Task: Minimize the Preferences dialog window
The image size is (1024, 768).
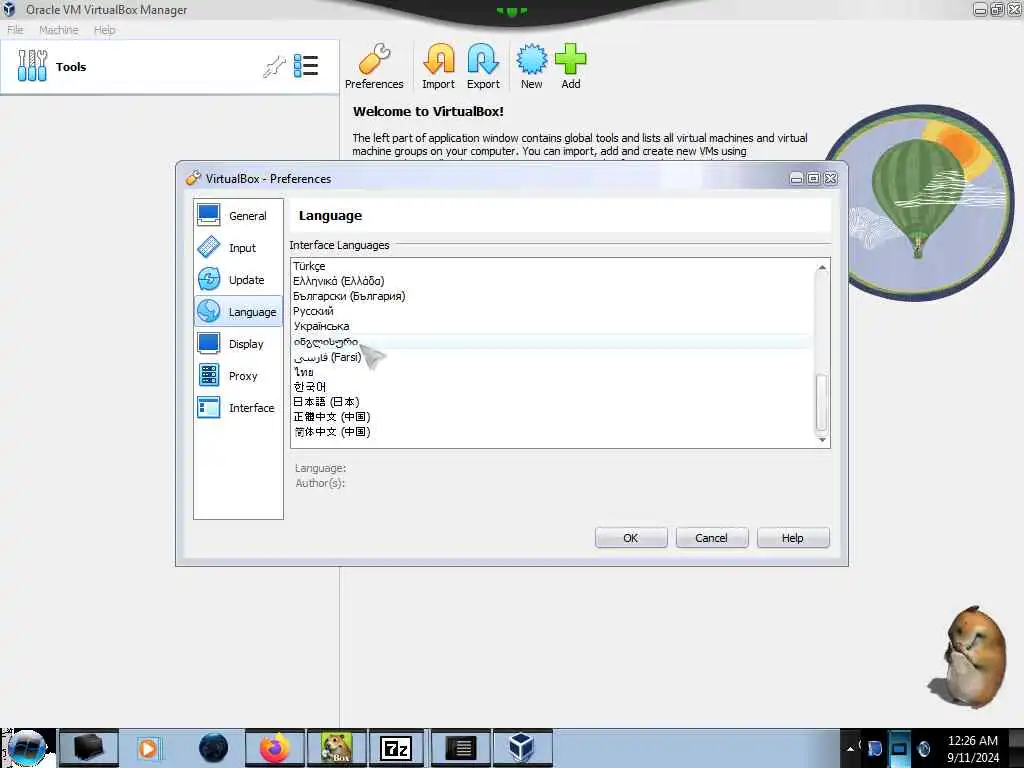Action: coord(796,178)
